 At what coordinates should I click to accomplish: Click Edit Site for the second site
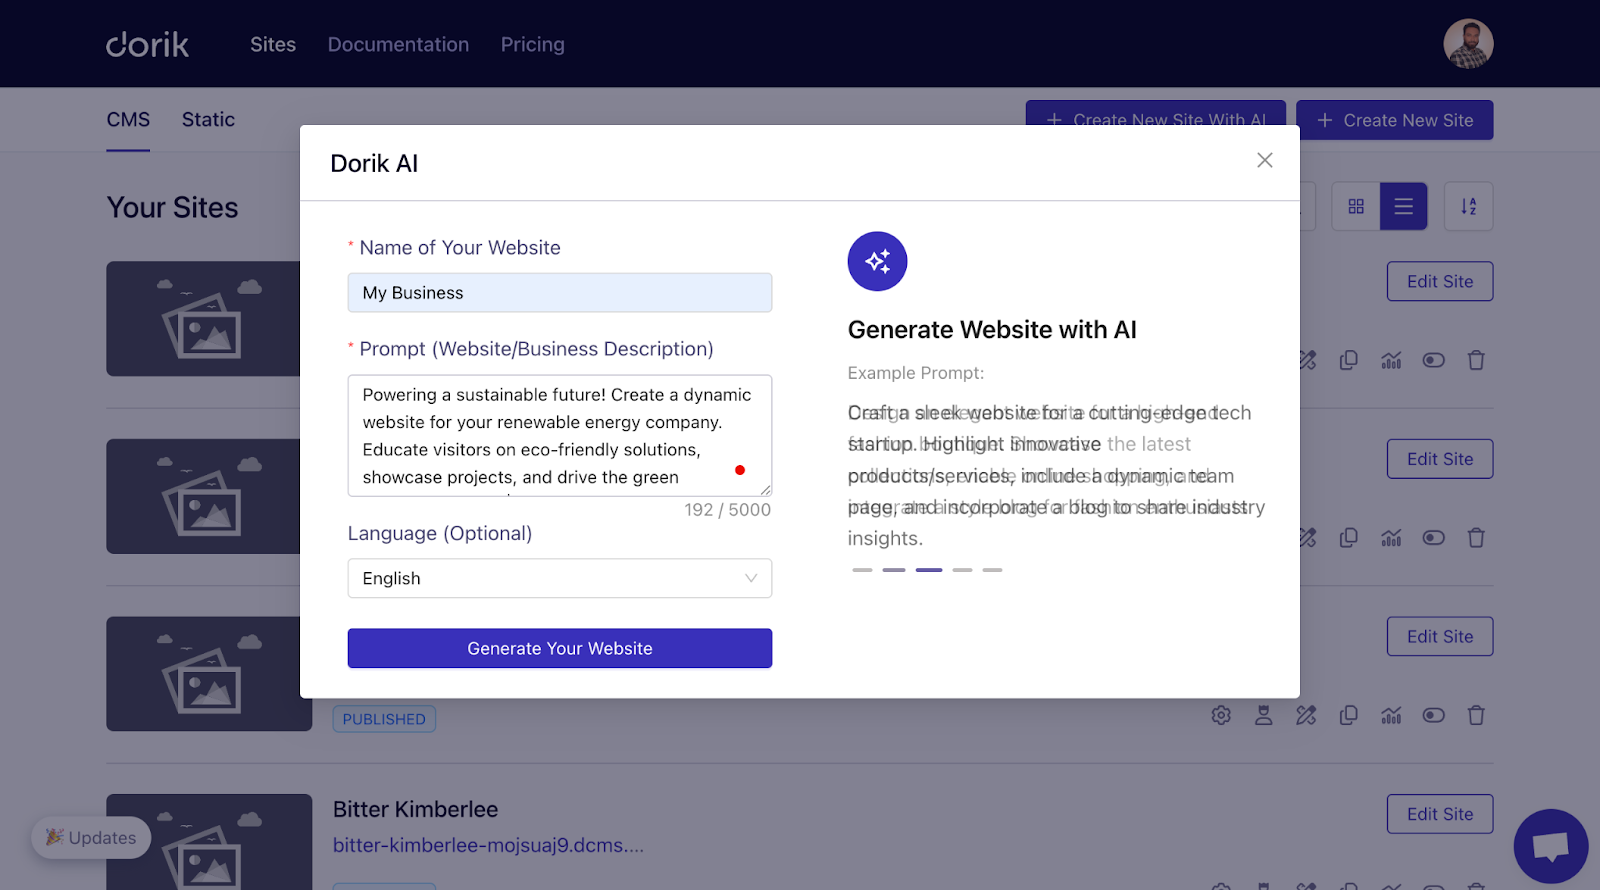click(x=1439, y=459)
